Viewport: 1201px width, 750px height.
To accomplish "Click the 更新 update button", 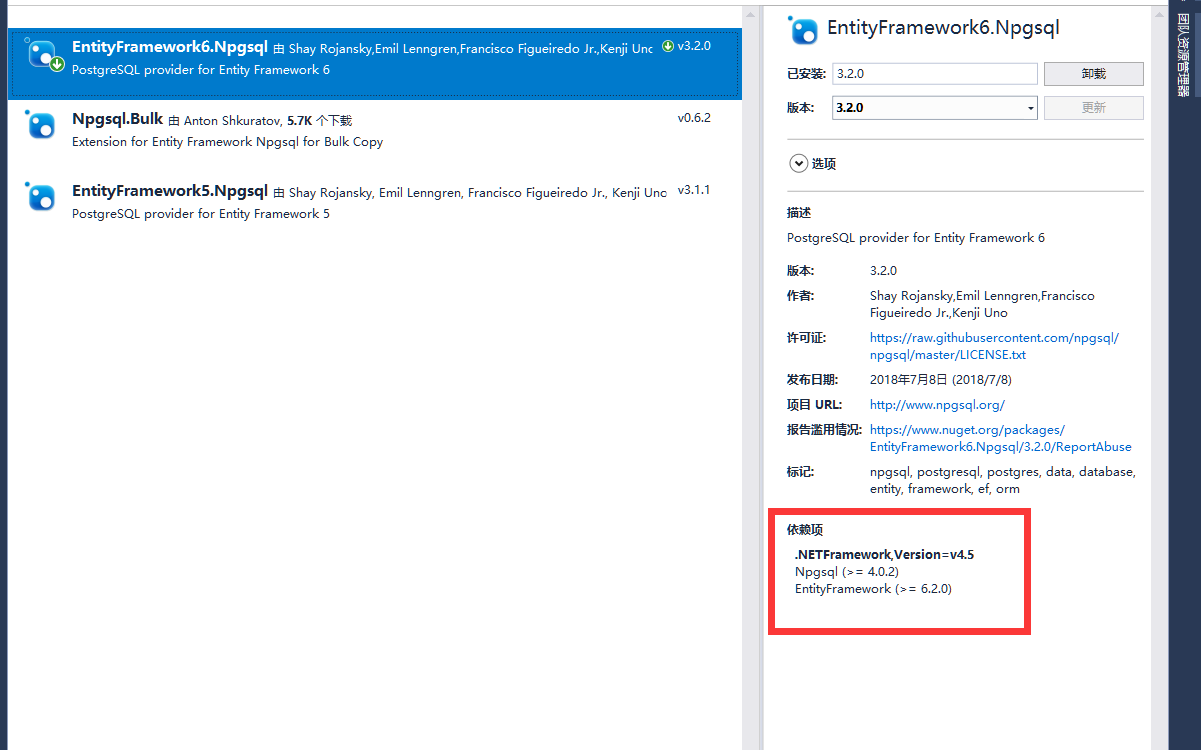I will [x=1093, y=107].
